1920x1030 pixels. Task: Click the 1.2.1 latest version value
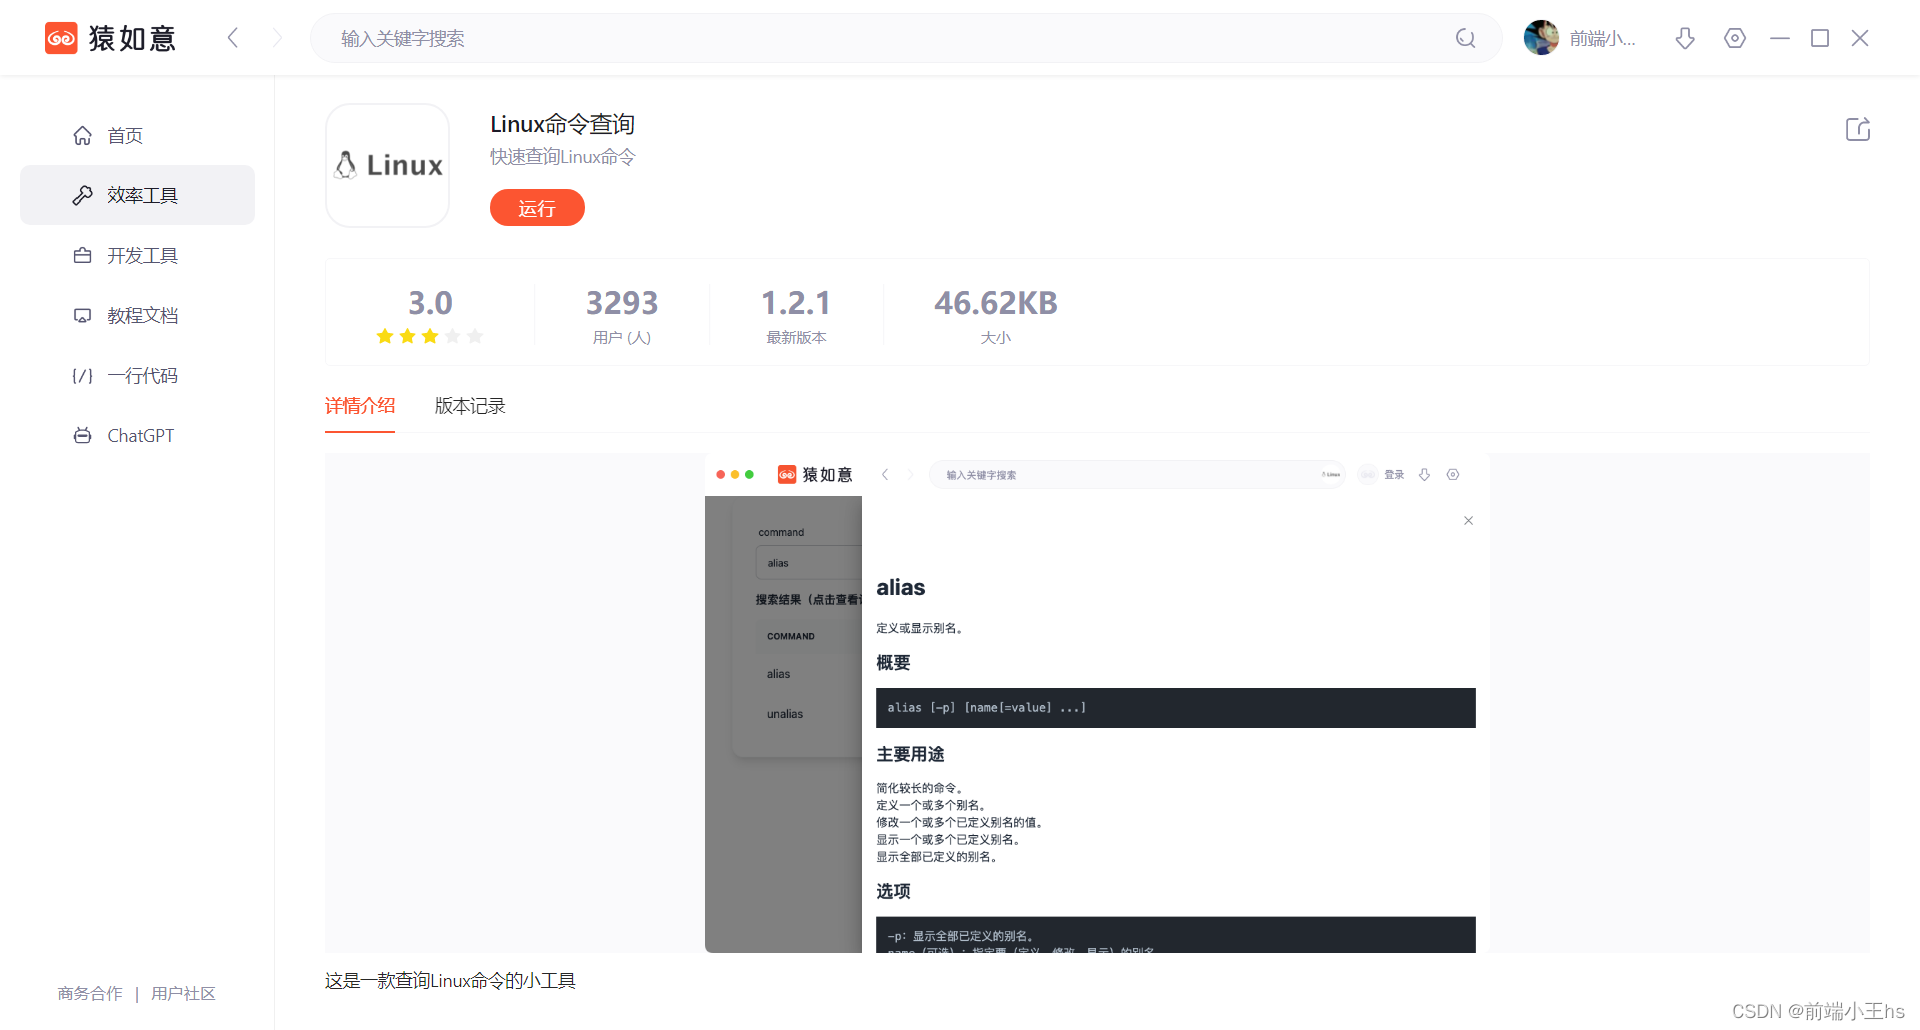[x=796, y=302]
